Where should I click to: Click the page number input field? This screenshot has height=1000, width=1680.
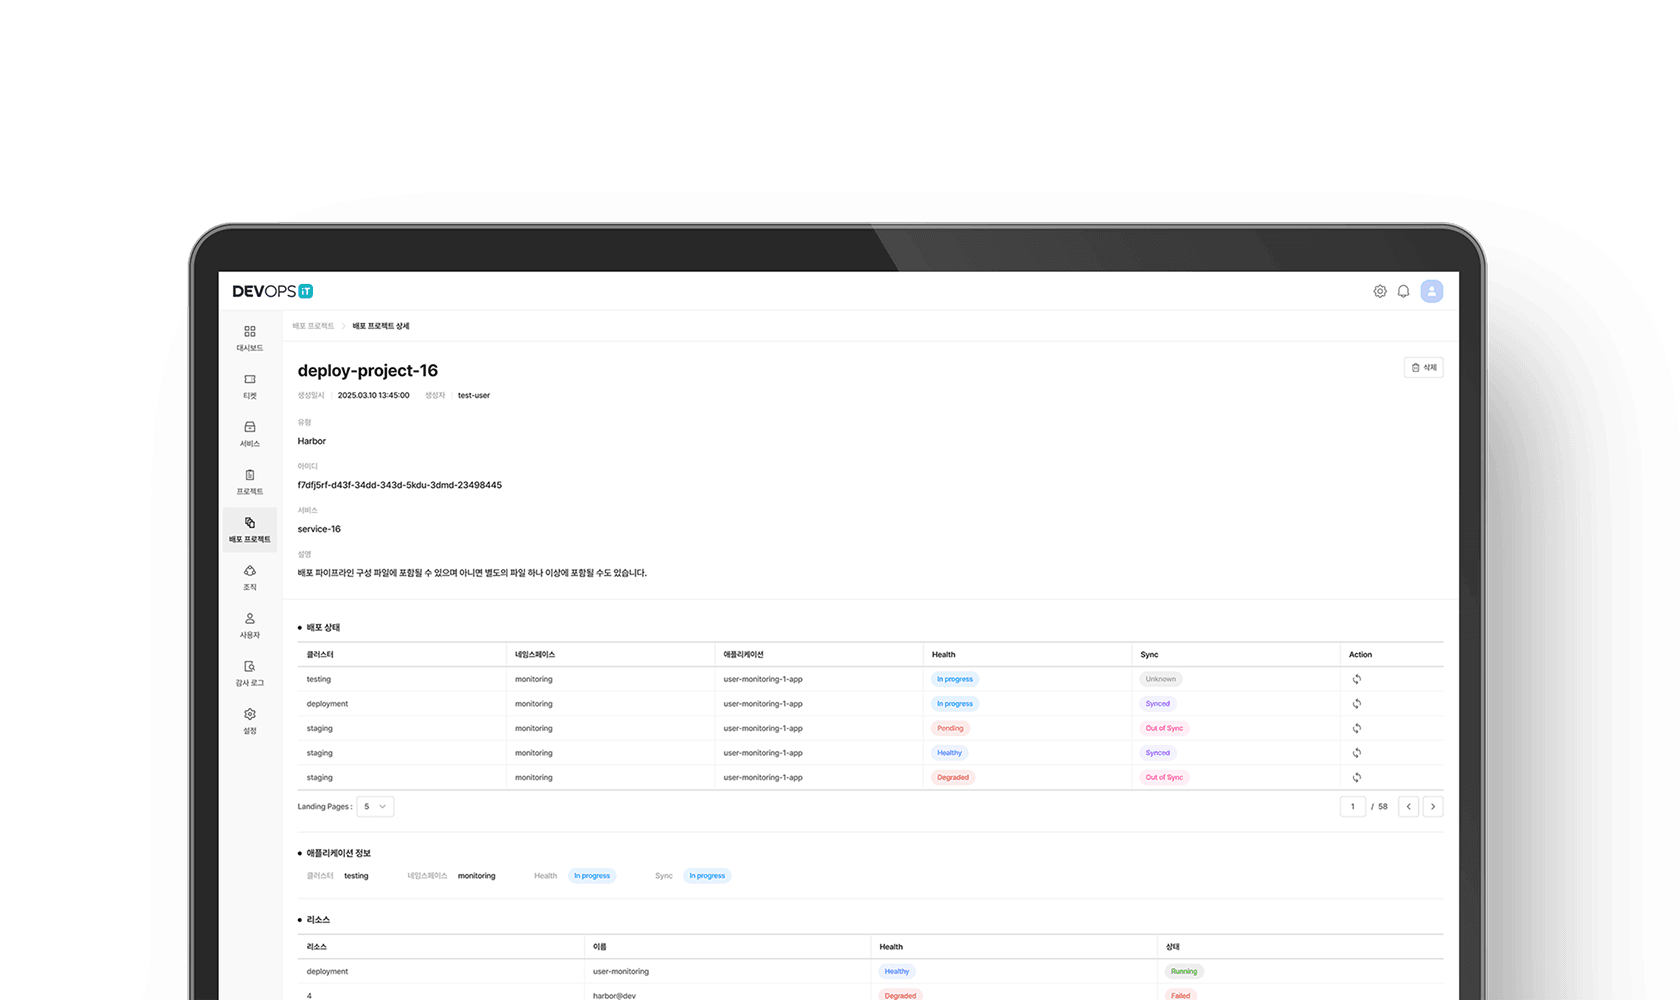[x=1352, y=806]
